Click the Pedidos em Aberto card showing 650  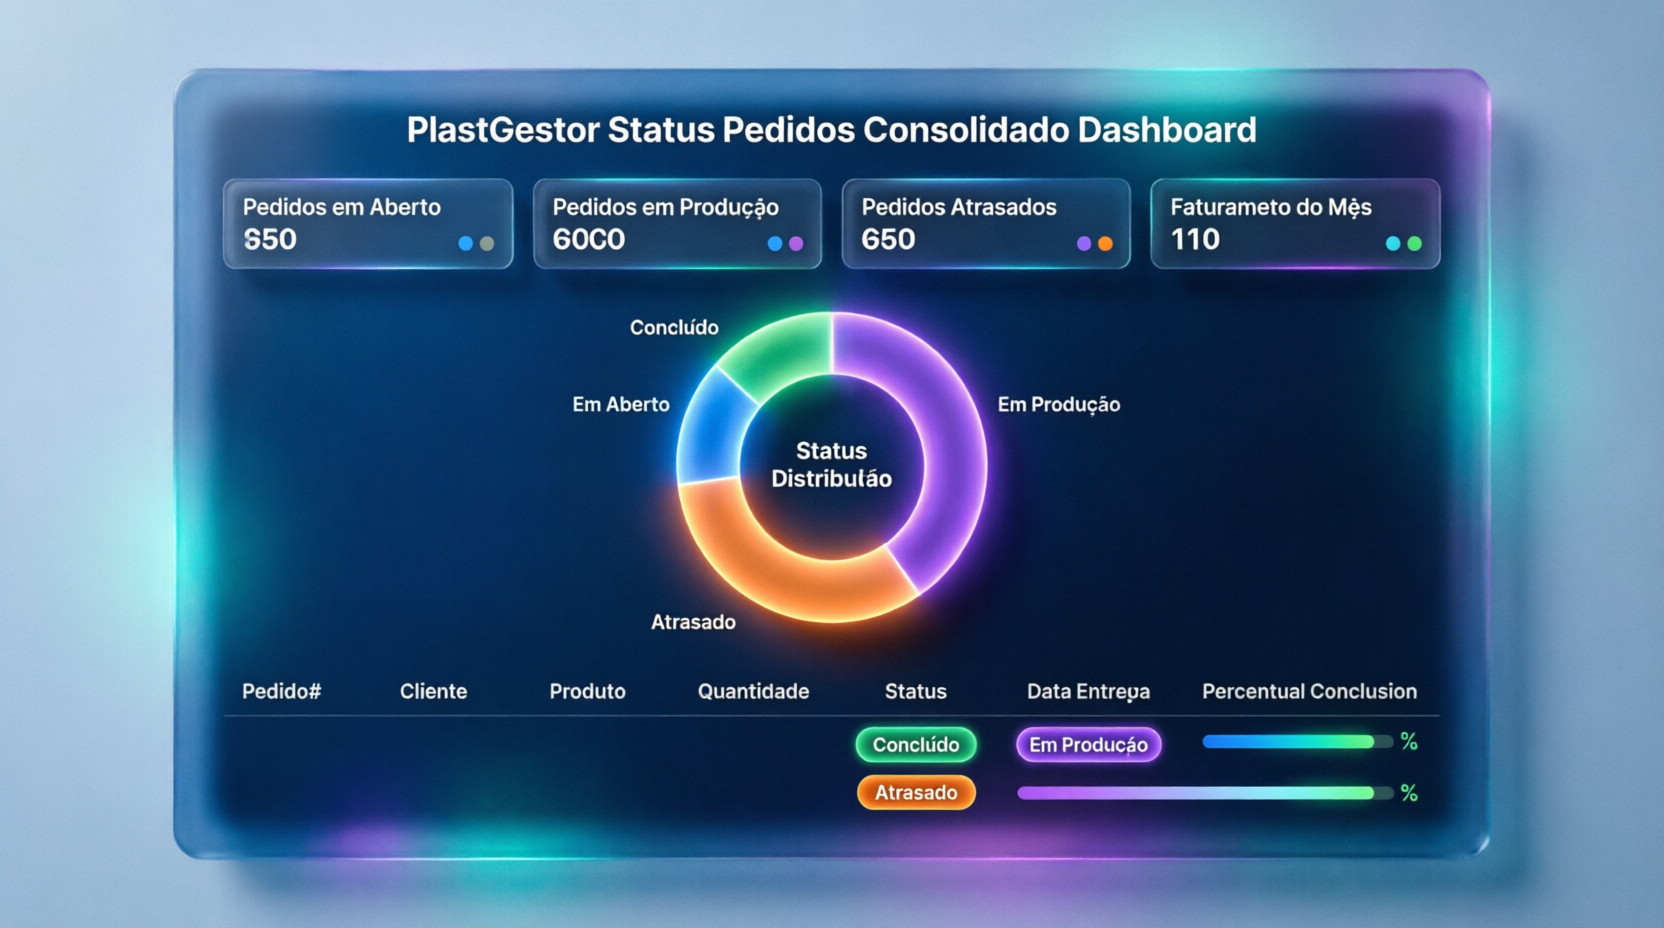368,223
